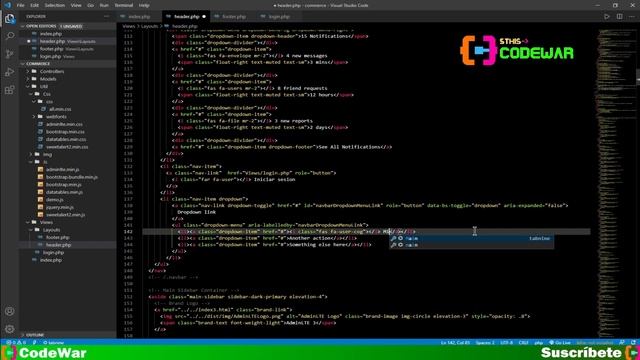
Task: Select the header.php editor tab
Action: tap(187, 17)
